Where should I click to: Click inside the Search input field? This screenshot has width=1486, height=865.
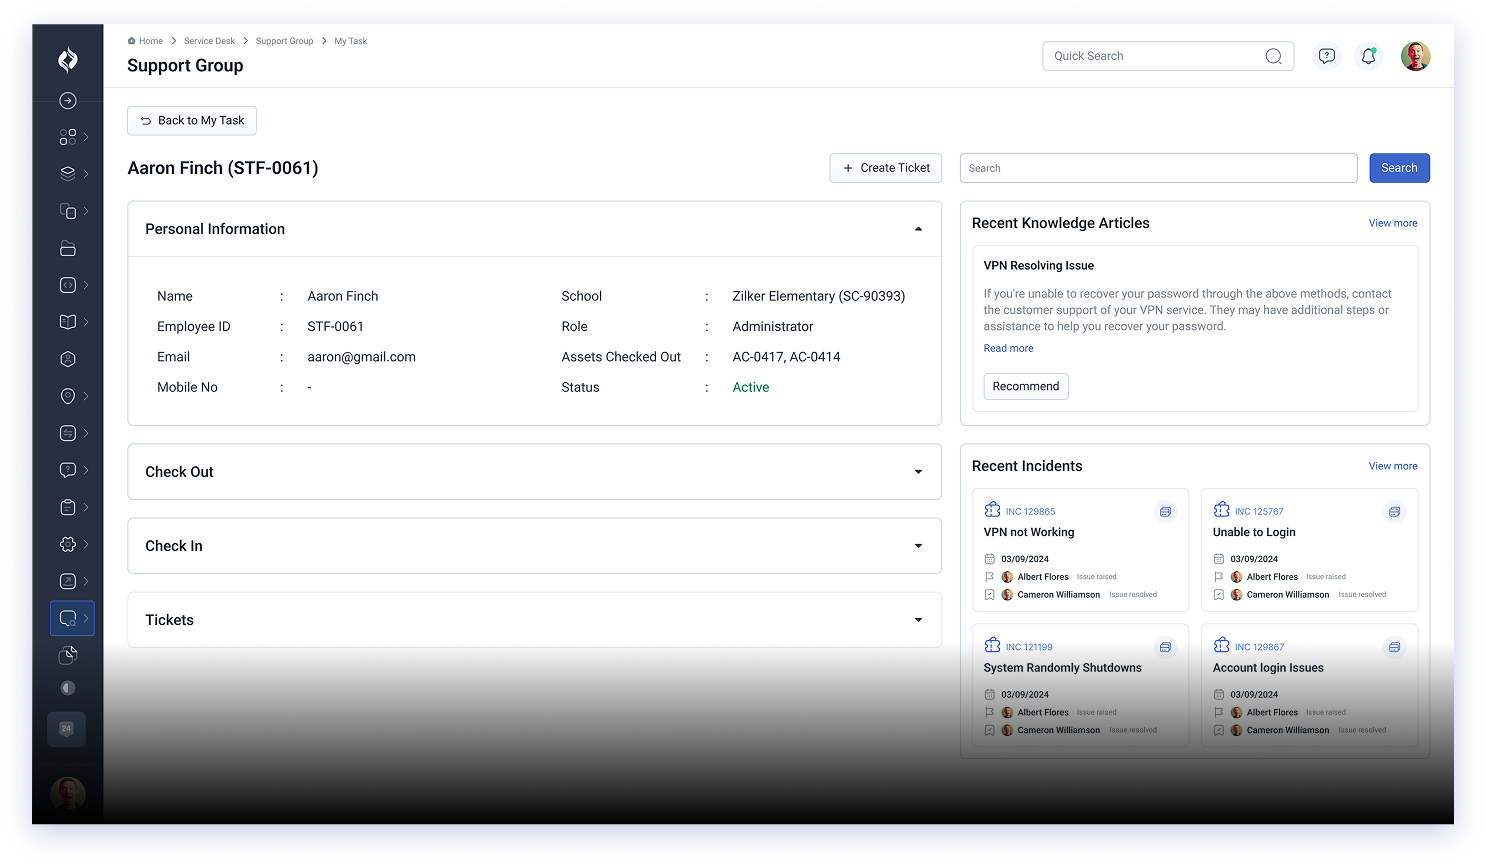[x=1158, y=167]
